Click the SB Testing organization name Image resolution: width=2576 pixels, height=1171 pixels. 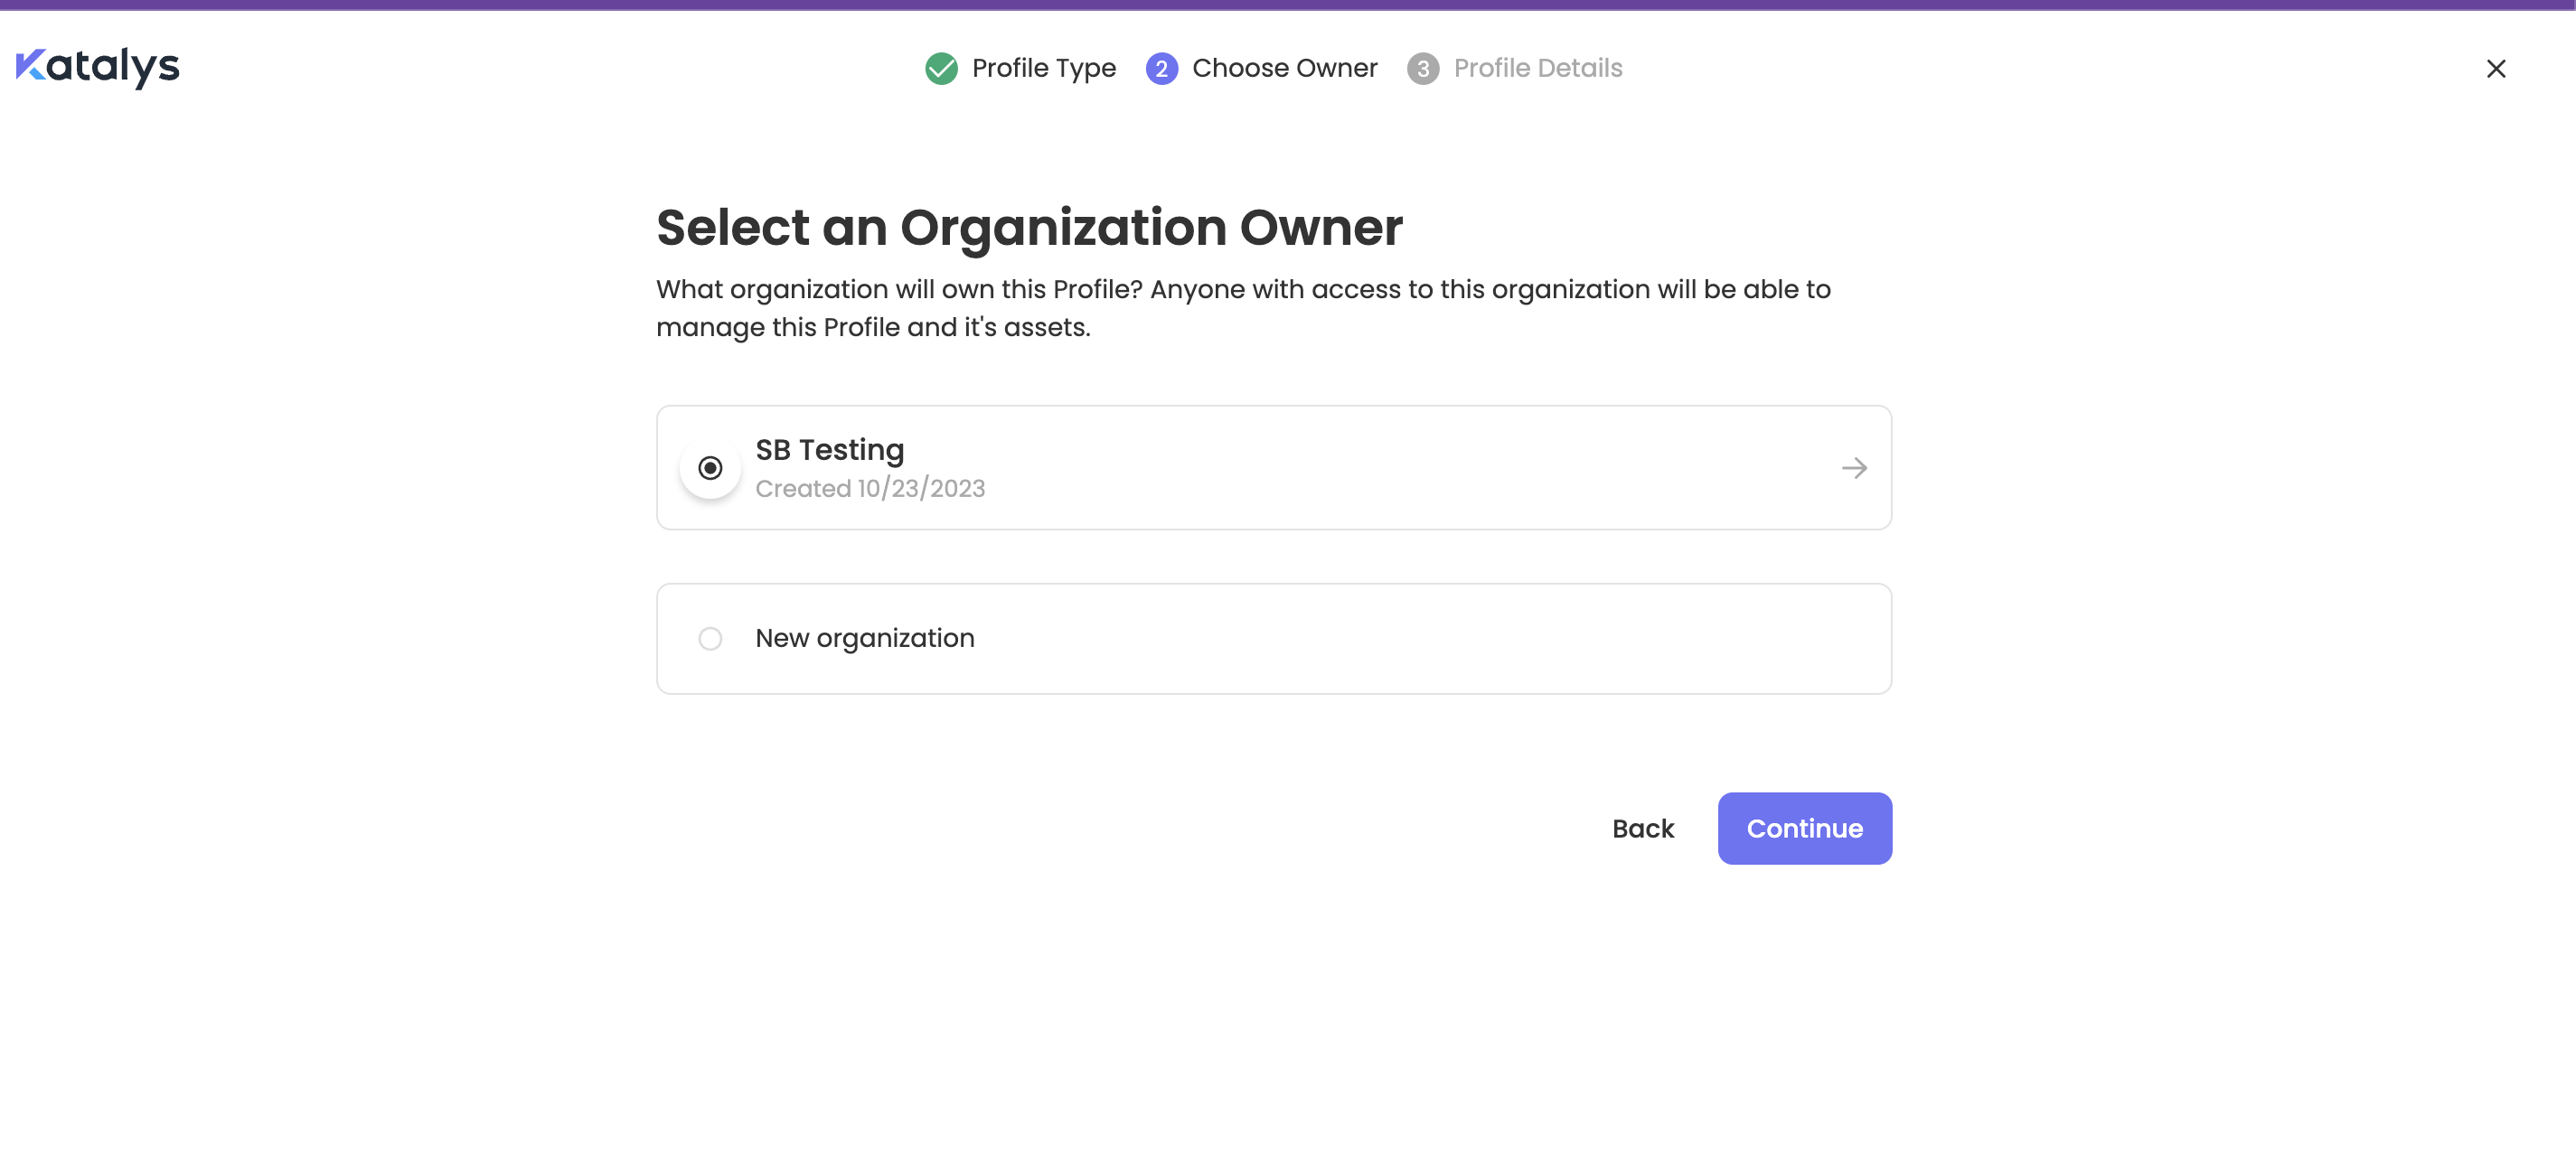tap(829, 450)
